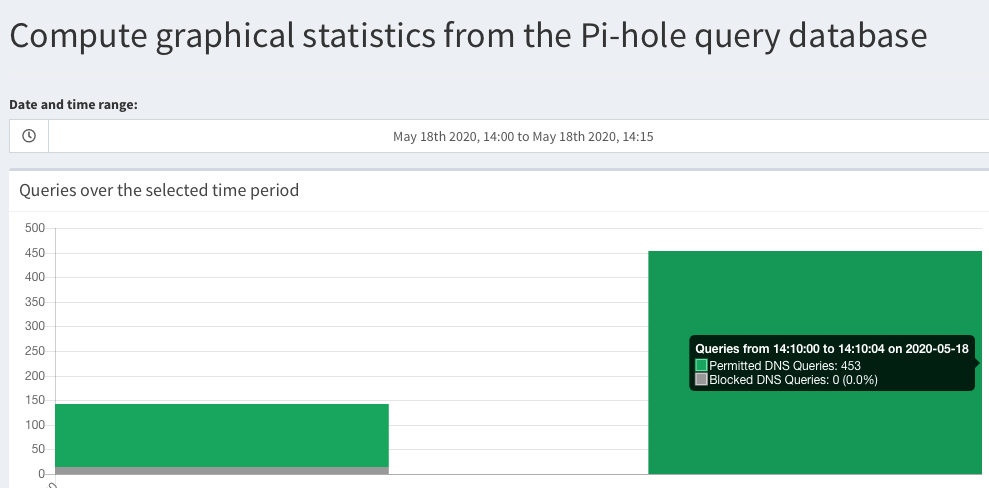Click the grey blocked queries bar segment

[222, 471]
